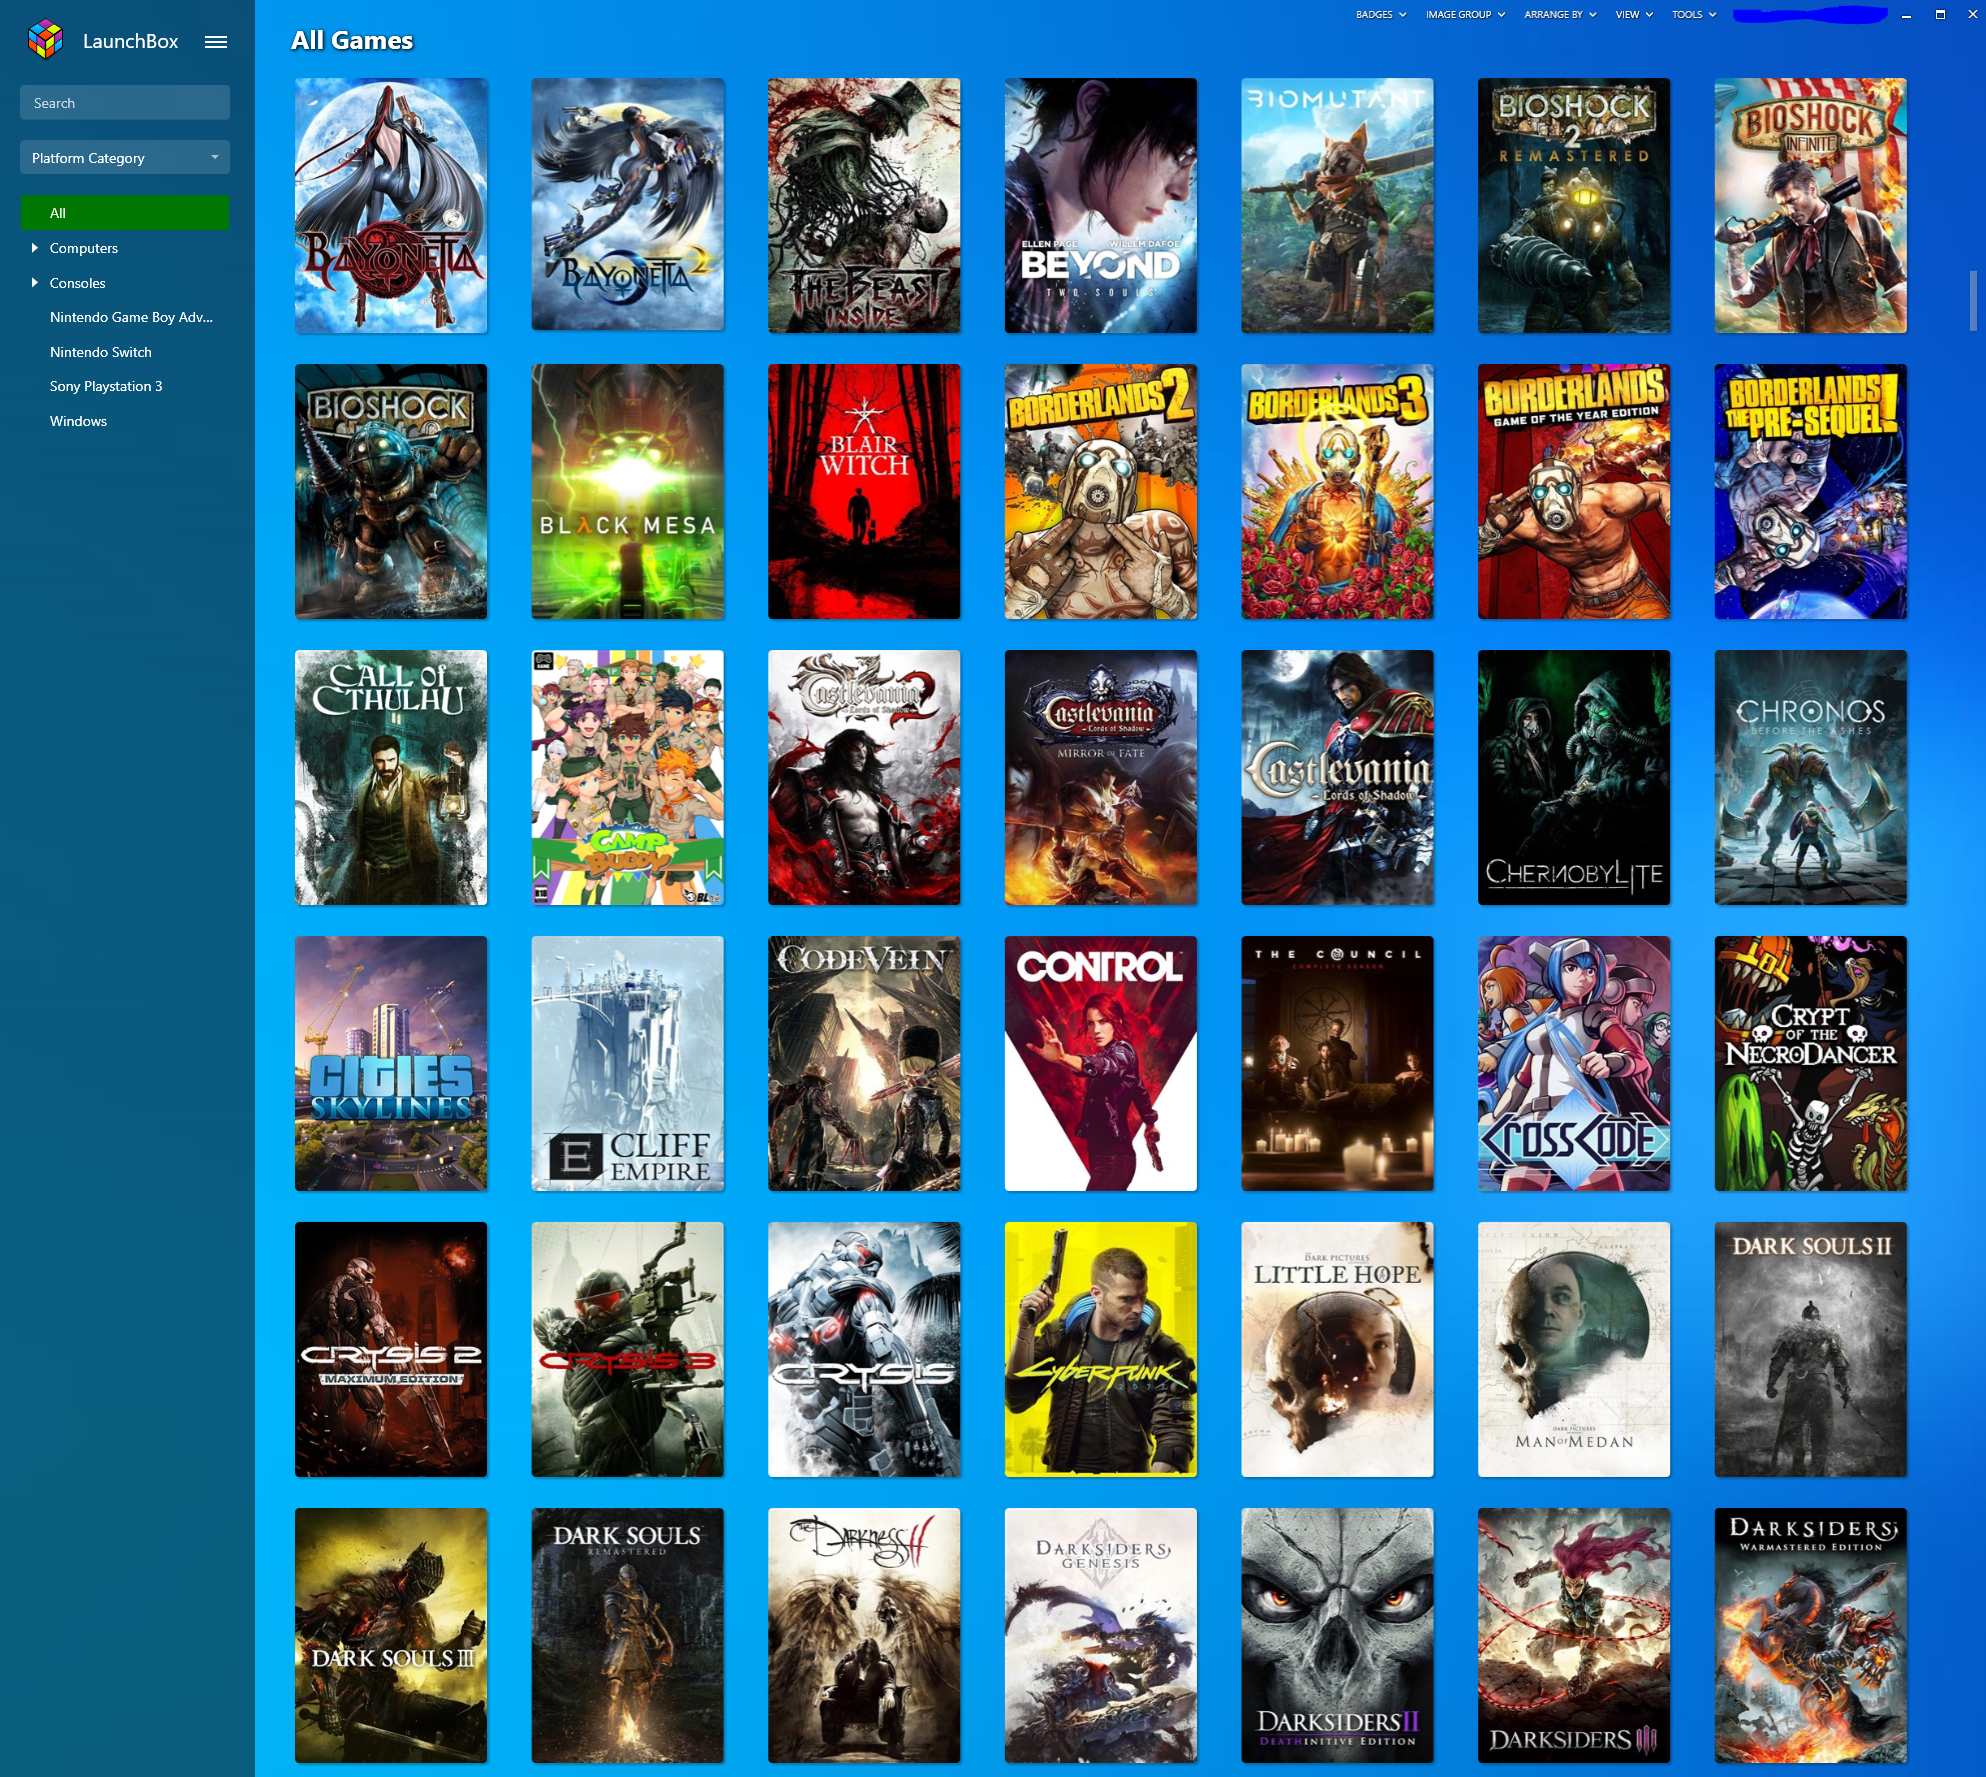Select BioShock Infinite cover

coord(1811,206)
